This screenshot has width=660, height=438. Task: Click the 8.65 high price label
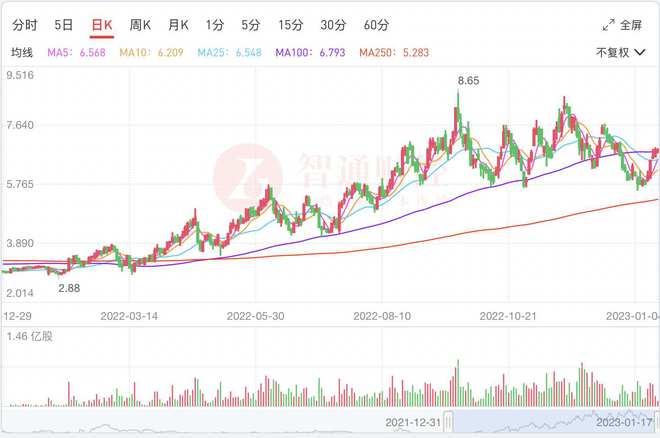click(x=468, y=80)
